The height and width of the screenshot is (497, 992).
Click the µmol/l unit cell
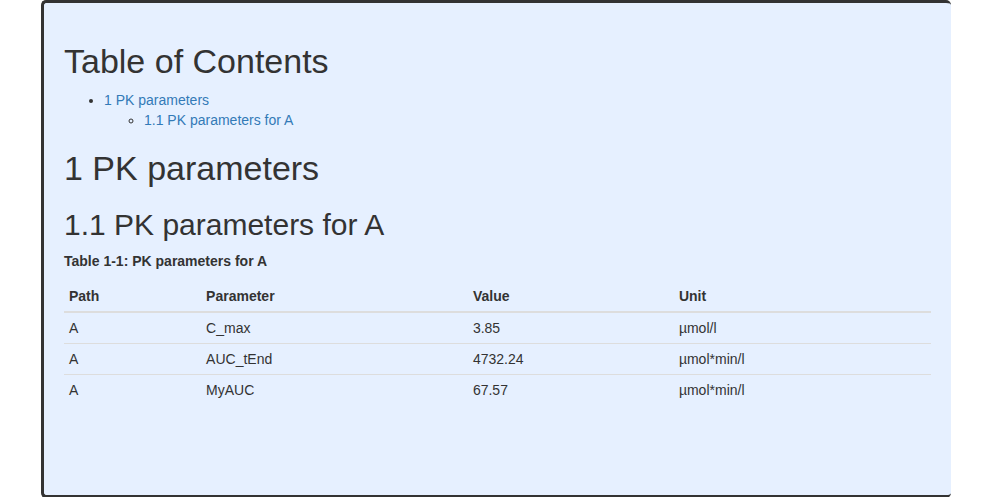coord(697,329)
